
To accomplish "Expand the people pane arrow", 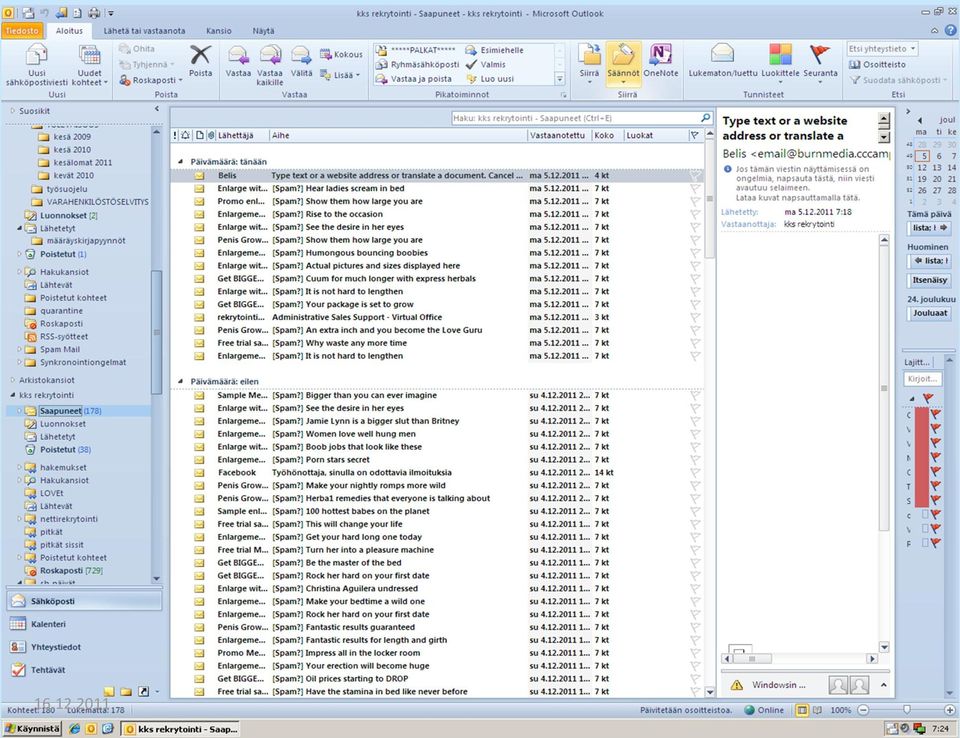I will [x=883, y=685].
